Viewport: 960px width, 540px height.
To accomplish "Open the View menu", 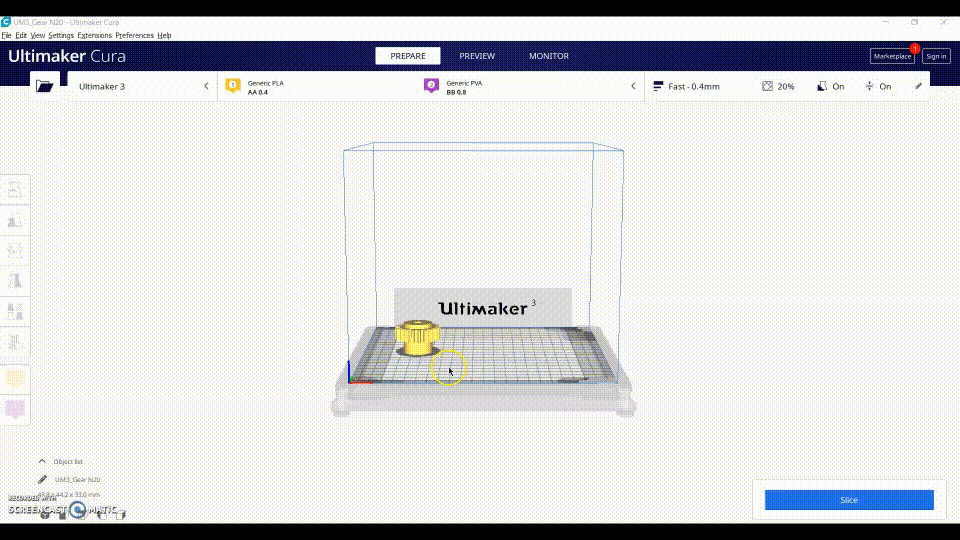I will [x=37, y=36].
